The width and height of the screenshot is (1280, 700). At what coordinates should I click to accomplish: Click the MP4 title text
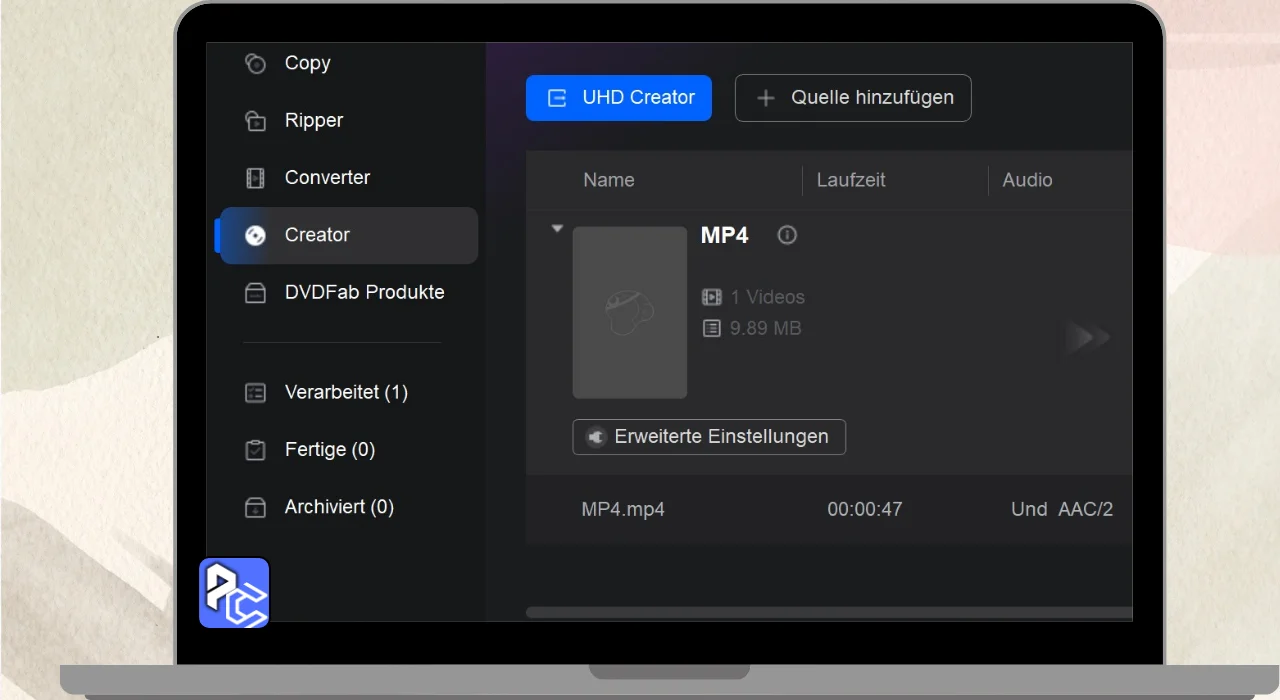(725, 236)
